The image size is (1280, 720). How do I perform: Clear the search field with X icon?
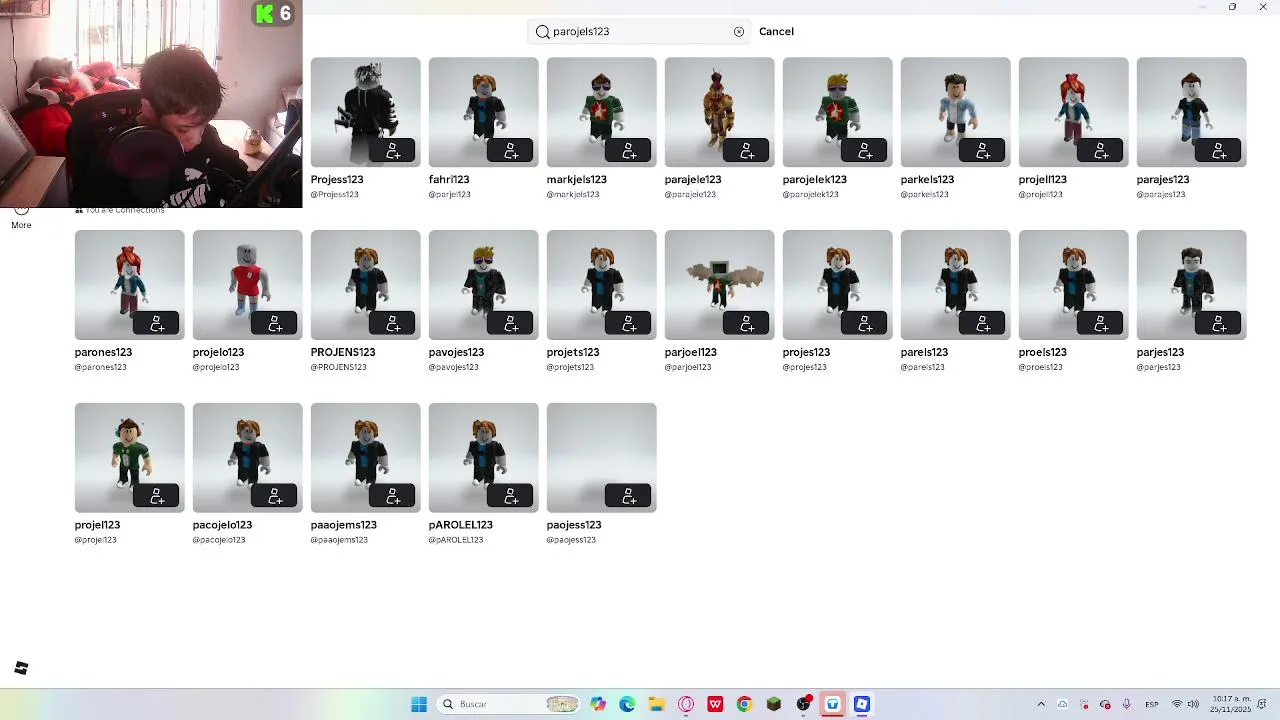739,32
